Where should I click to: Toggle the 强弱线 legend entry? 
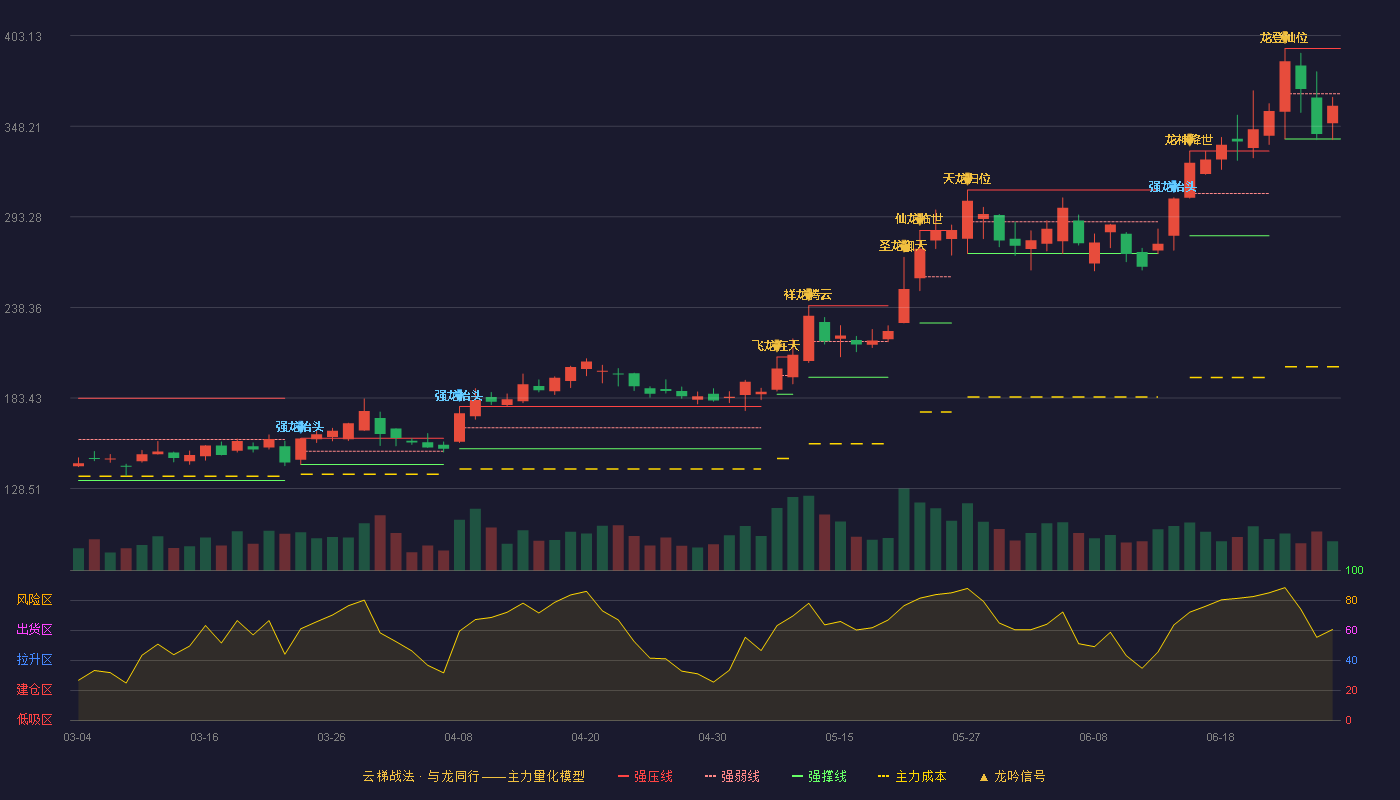point(732,776)
